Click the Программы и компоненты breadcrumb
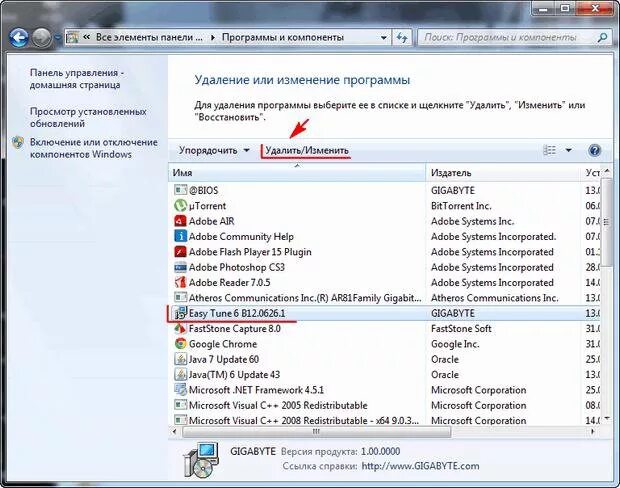Image resolution: width=620 pixels, height=488 pixels. tap(282, 38)
